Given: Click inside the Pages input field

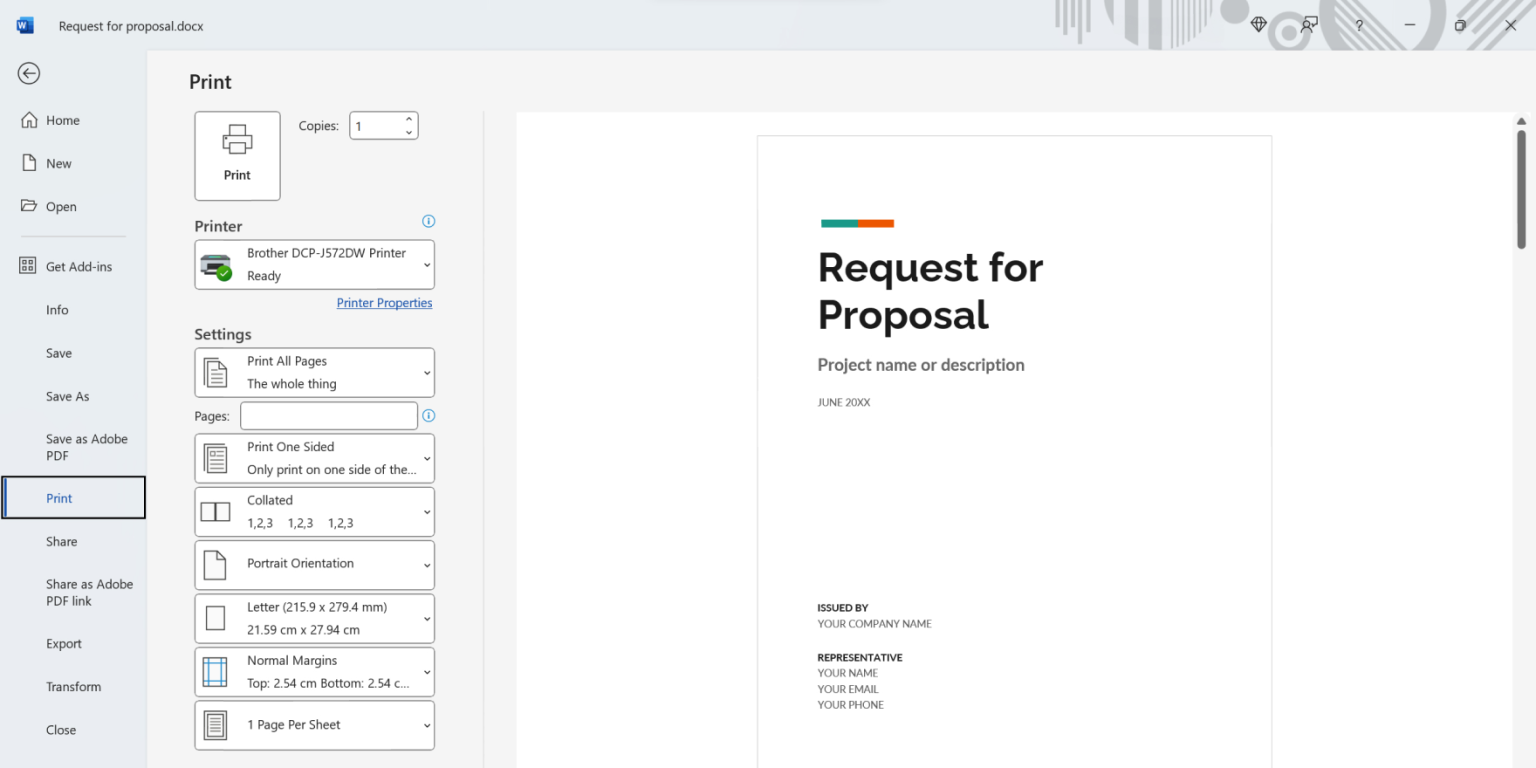Looking at the screenshot, I should [328, 415].
